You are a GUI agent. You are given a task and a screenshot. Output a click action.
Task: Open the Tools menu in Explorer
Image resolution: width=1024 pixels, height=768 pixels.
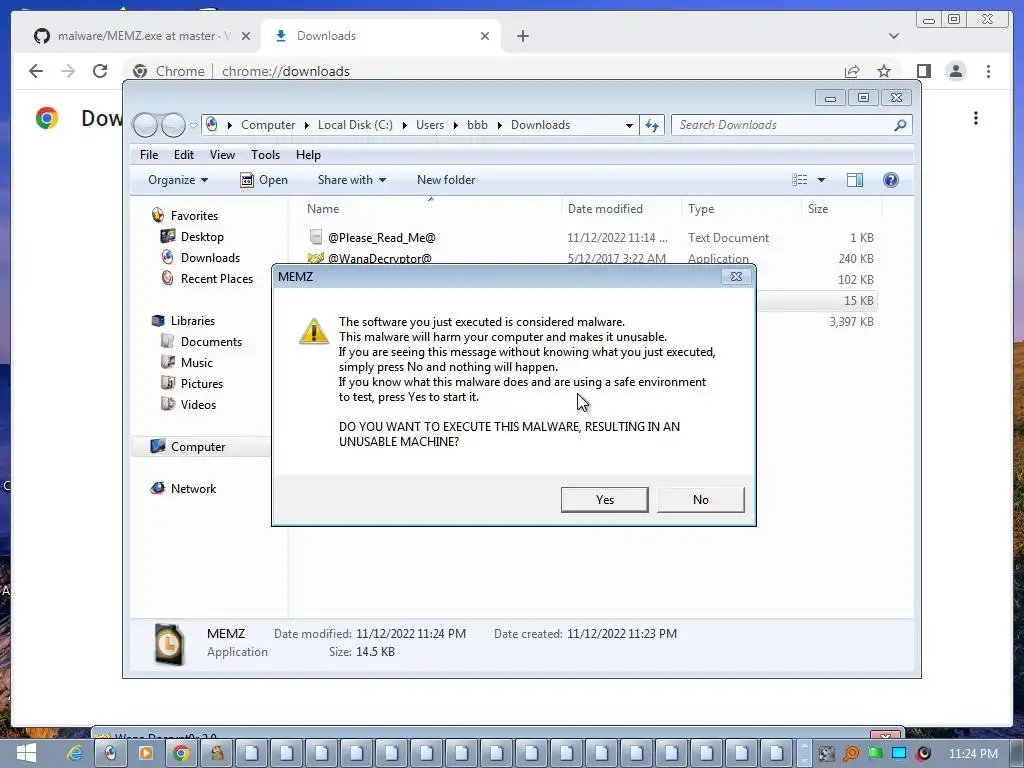[x=265, y=155]
